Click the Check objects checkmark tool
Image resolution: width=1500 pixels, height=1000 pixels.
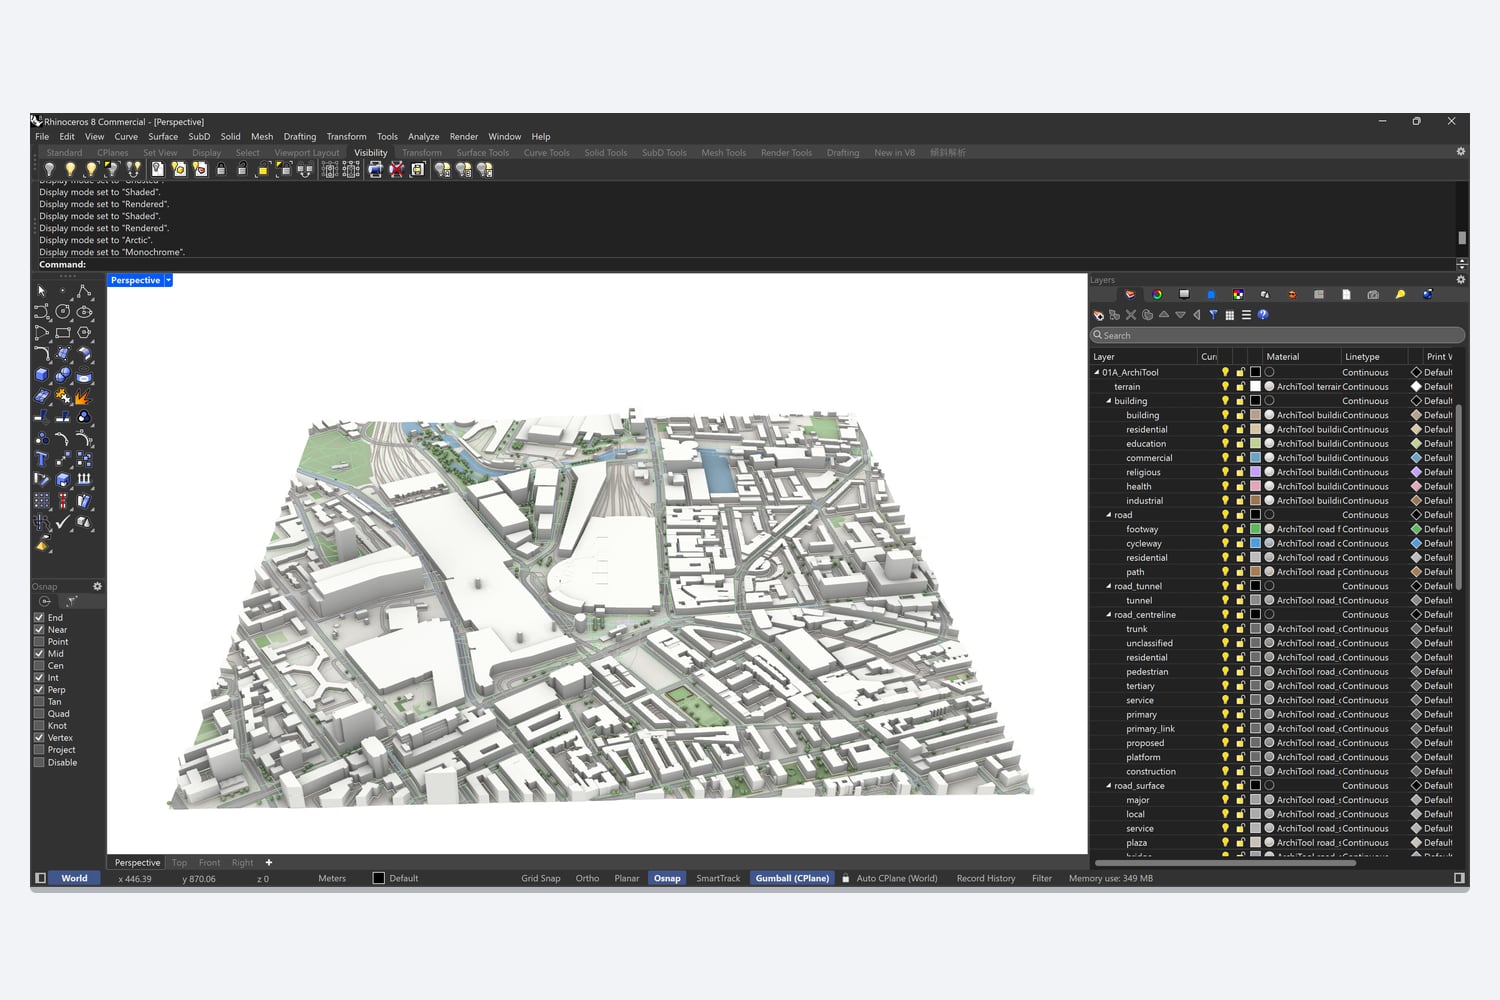pos(62,522)
